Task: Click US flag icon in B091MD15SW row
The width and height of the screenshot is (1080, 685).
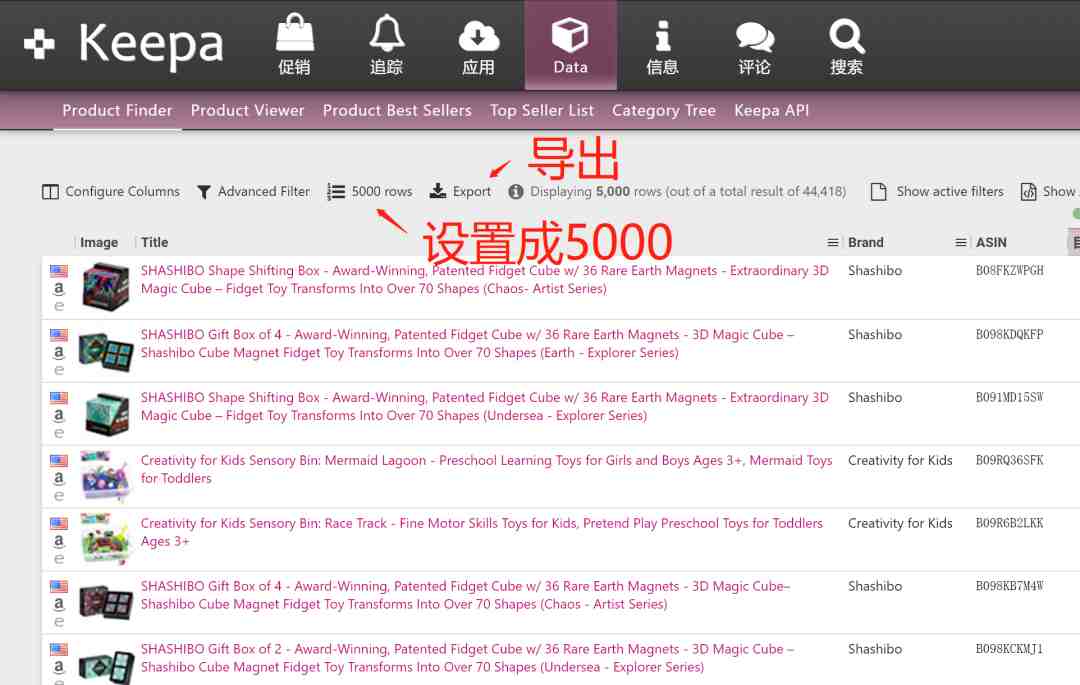Action: 59,398
